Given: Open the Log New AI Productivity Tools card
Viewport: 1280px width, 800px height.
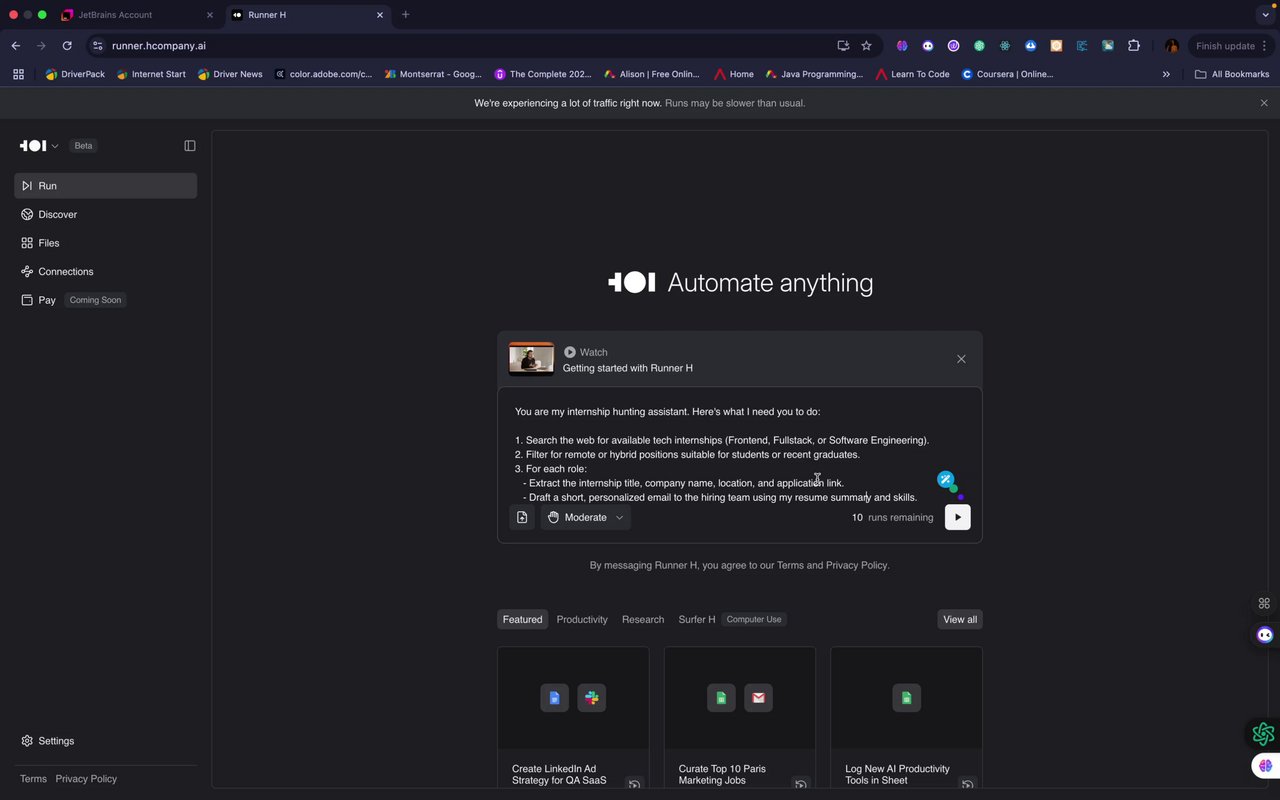Looking at the screenshot, I should pos(906,718).
